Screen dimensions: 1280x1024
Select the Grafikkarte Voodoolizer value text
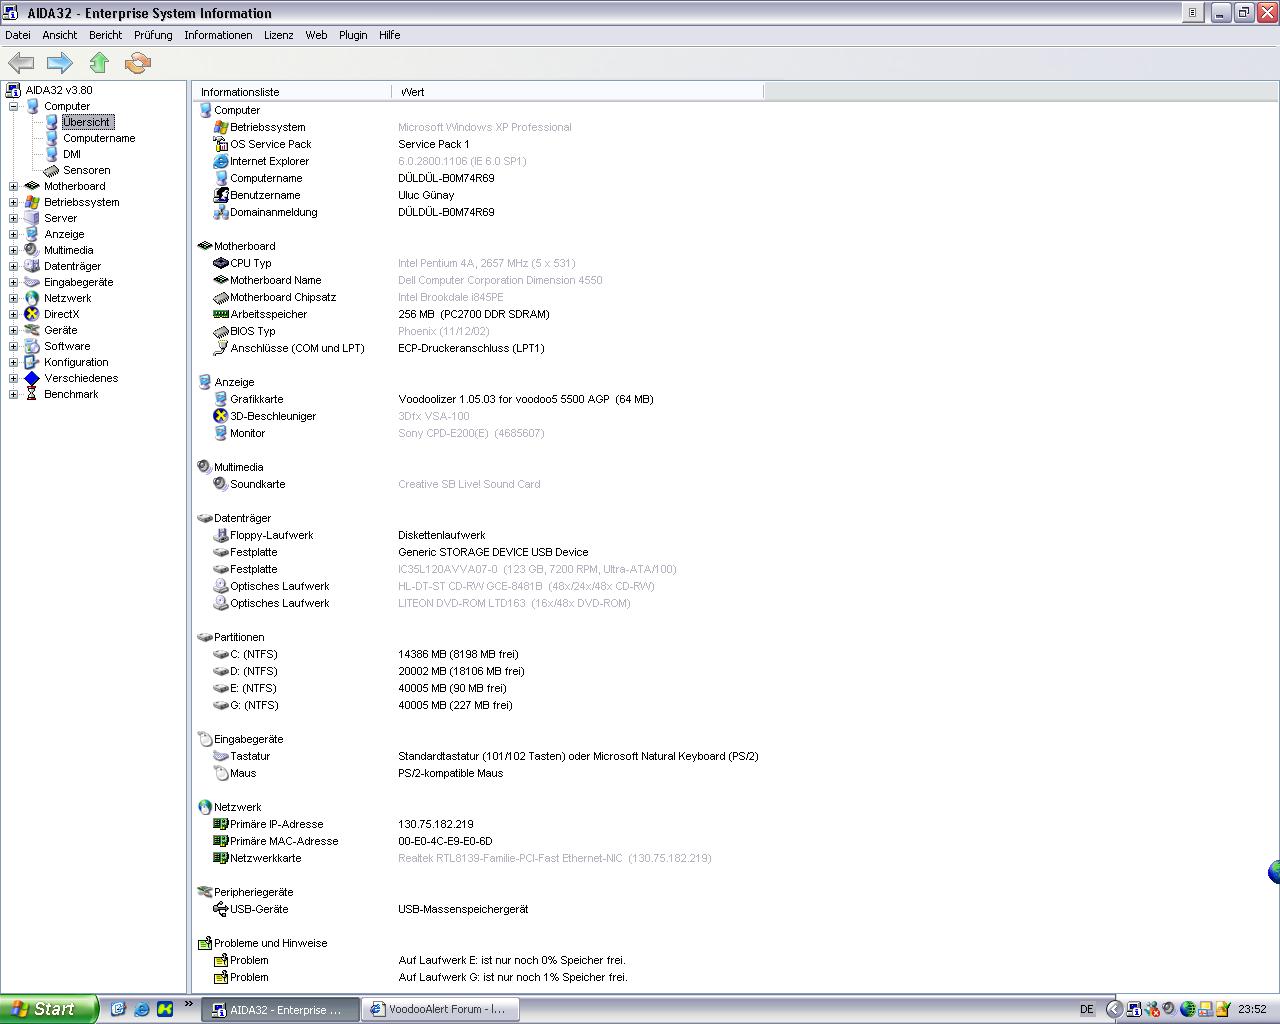(526, 399)
